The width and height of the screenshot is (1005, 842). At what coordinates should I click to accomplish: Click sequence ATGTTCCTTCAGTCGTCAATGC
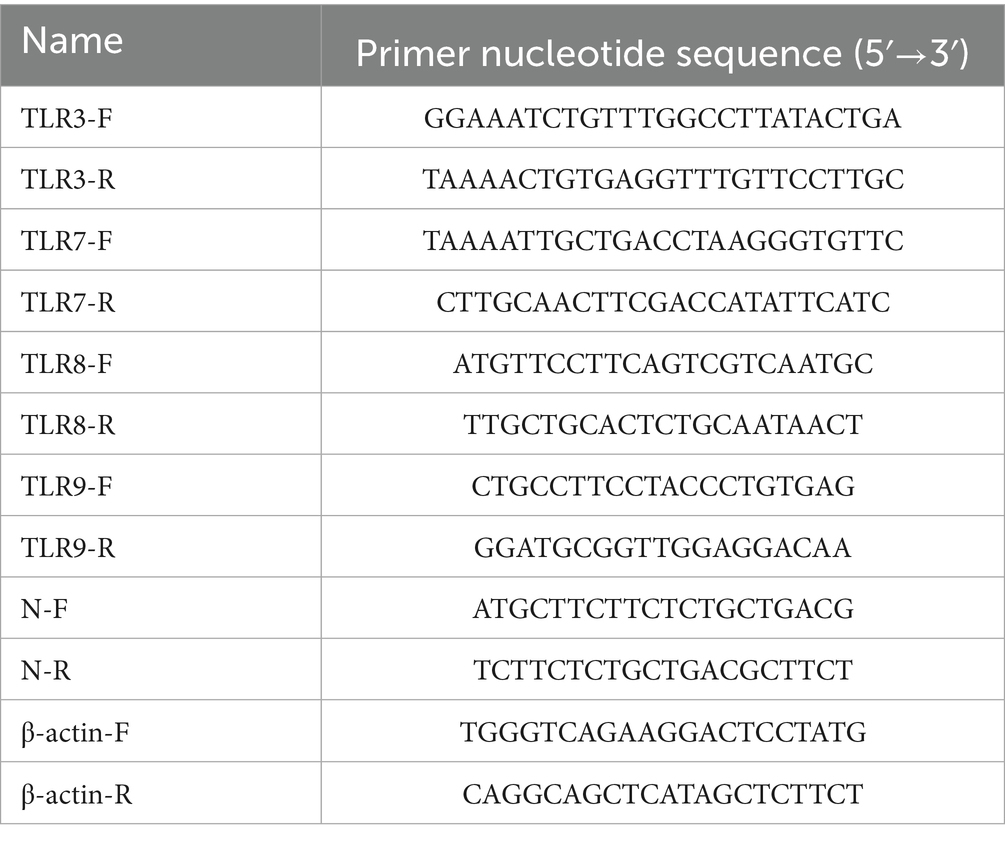click(662, 364)
